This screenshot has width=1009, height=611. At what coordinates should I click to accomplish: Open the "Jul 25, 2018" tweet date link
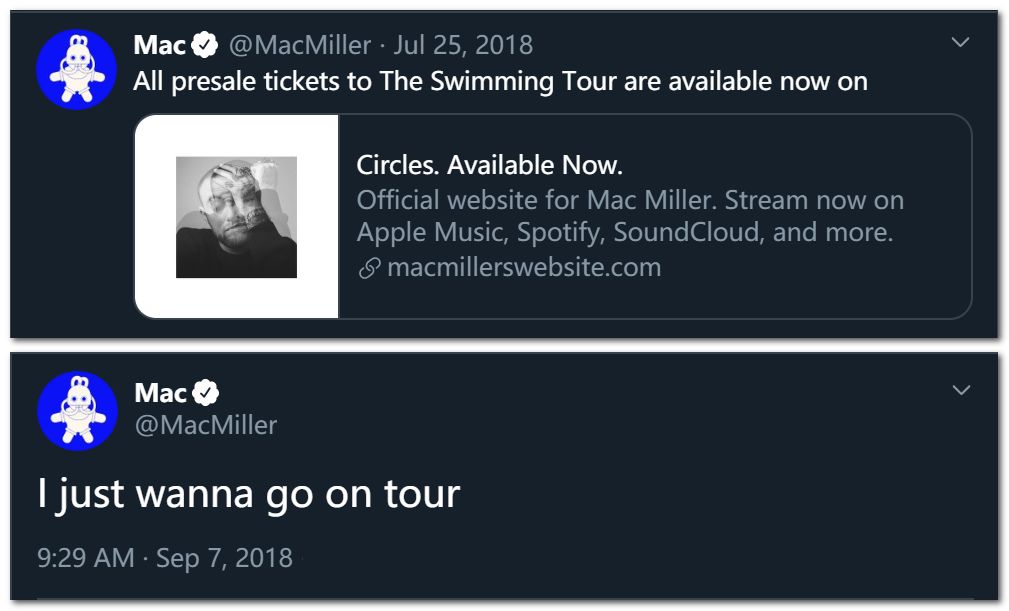click(x=463, y=45)
